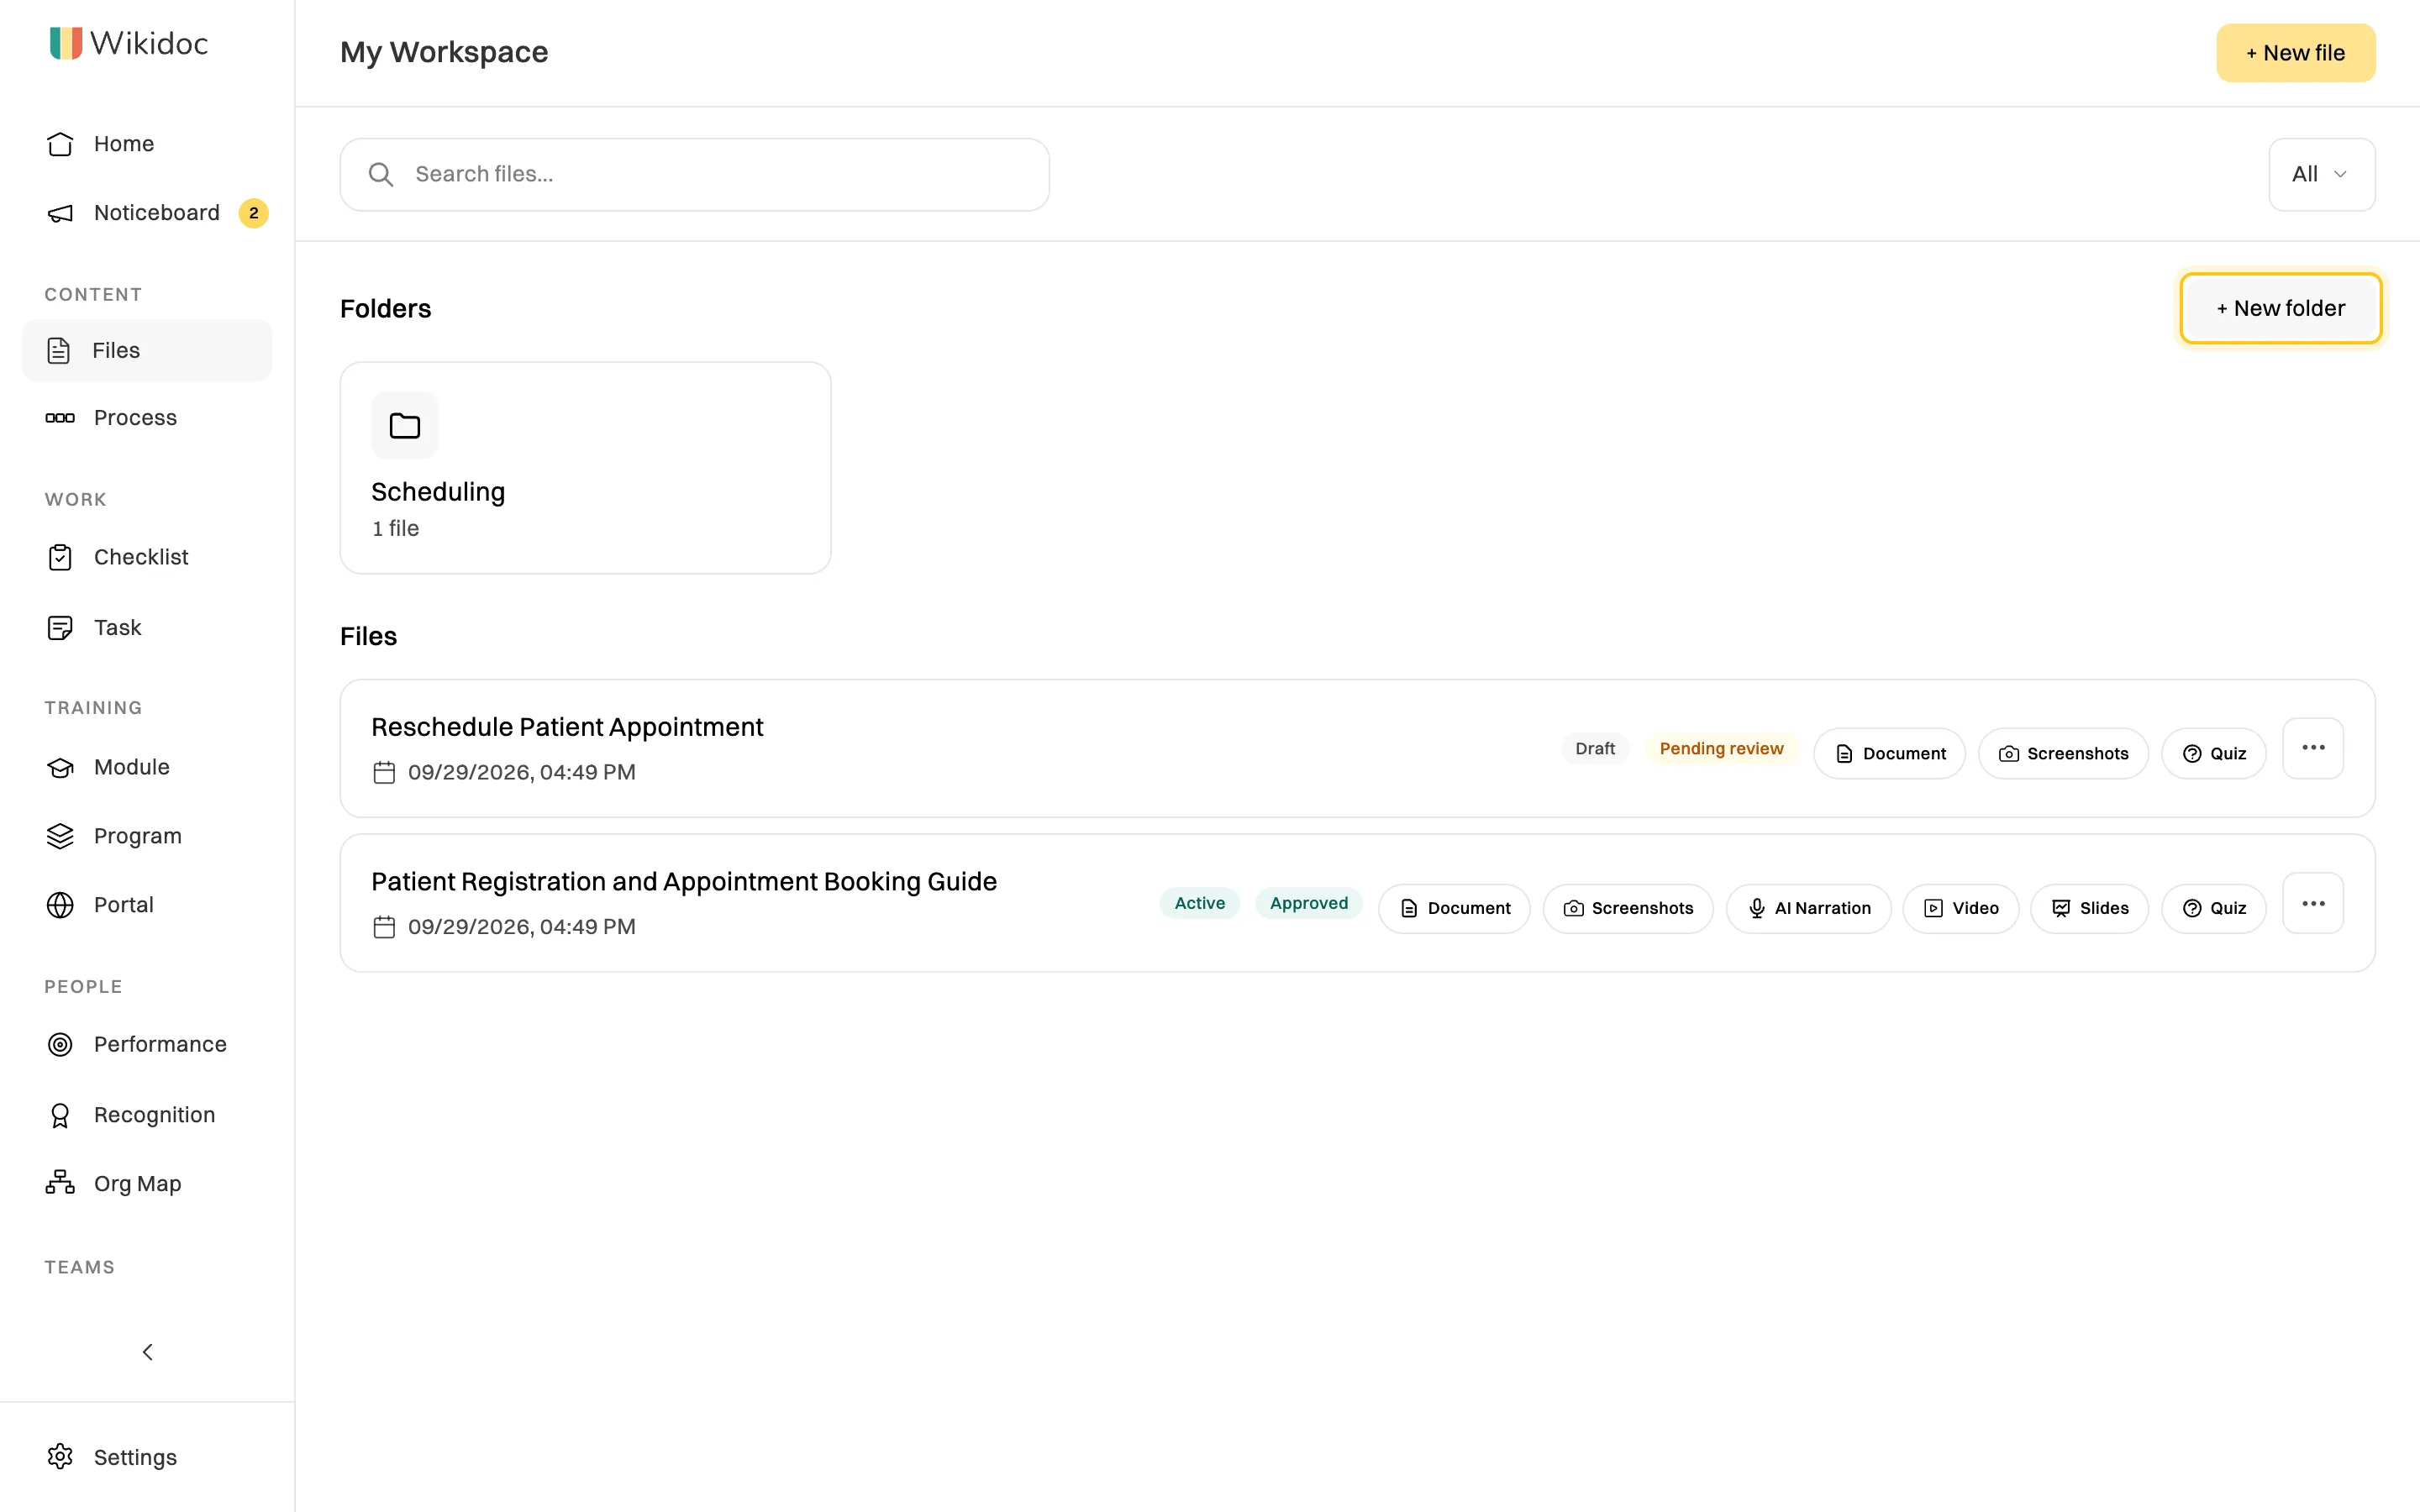Image resolution: width=2420 pixels, height=1512 pixels.
Task: Click the Pending review status tag
Action: coord(1722,748)
